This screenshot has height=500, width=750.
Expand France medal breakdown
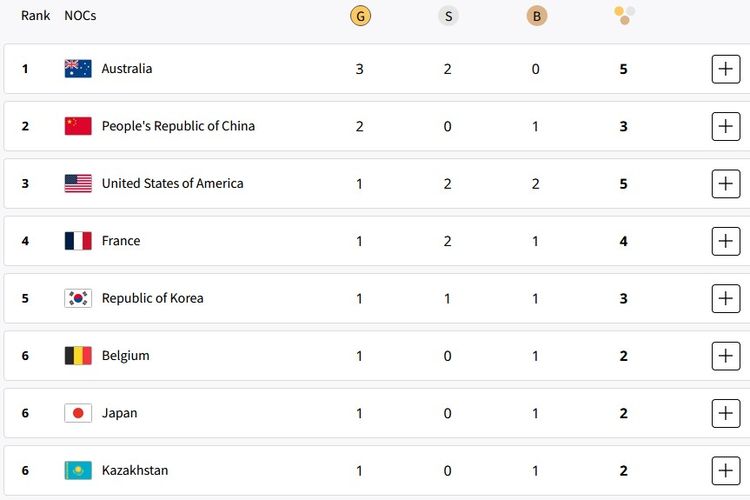[725, 241]
